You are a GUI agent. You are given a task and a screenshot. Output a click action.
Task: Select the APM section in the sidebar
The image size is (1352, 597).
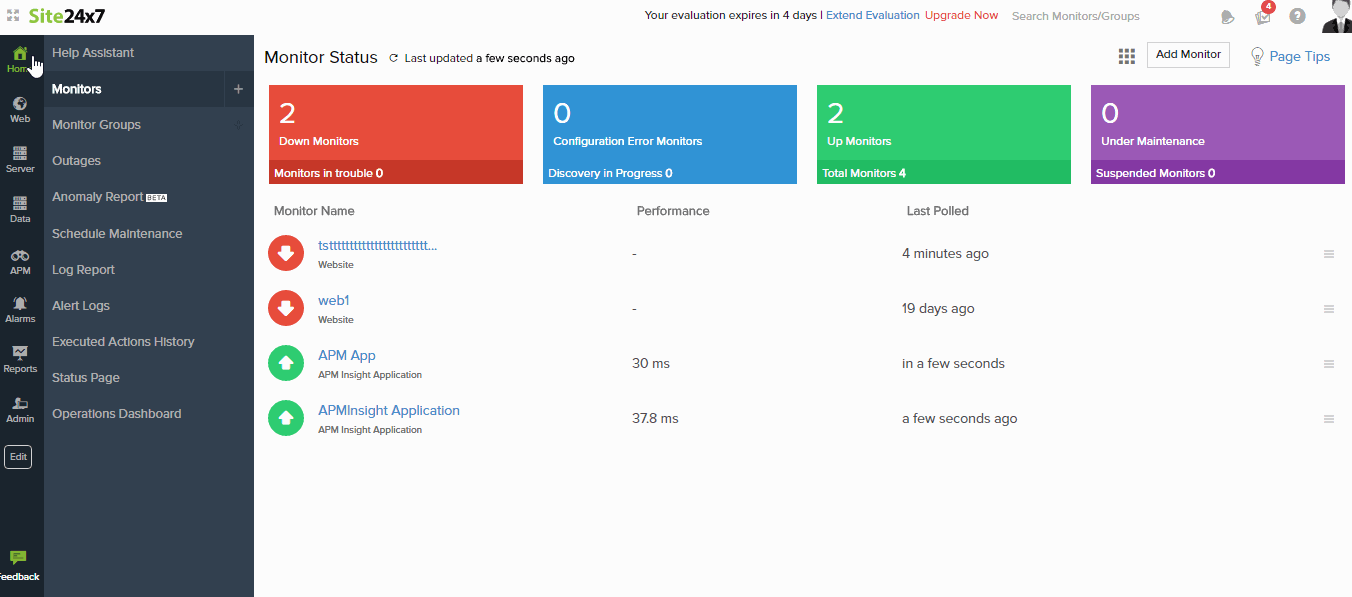(x=20, y=260)
